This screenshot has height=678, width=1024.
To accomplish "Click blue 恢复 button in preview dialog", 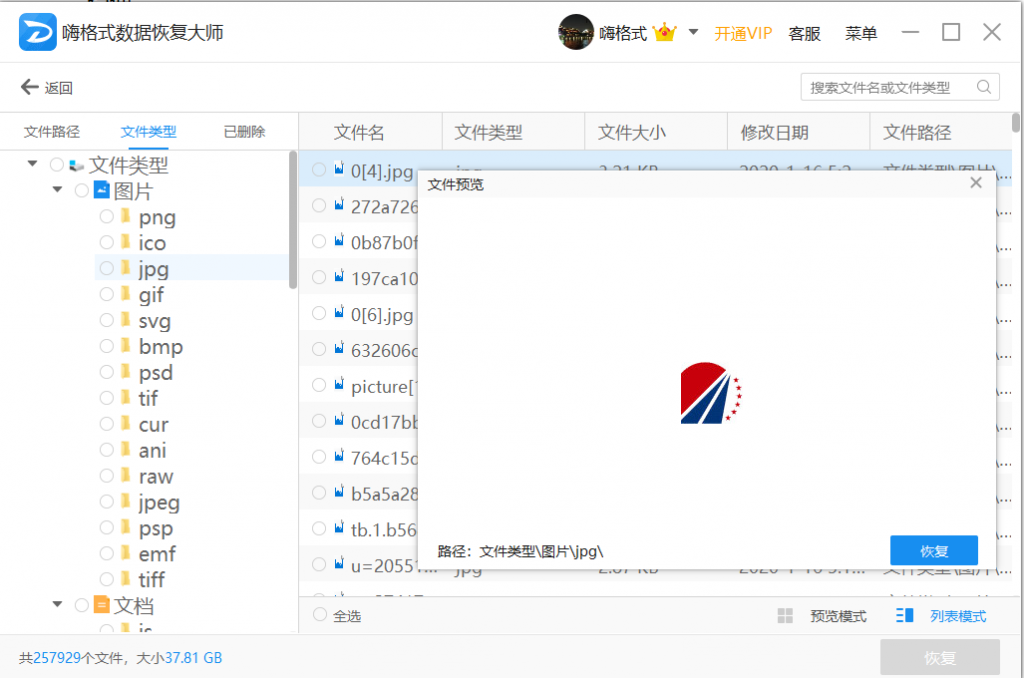I will 934,551.
